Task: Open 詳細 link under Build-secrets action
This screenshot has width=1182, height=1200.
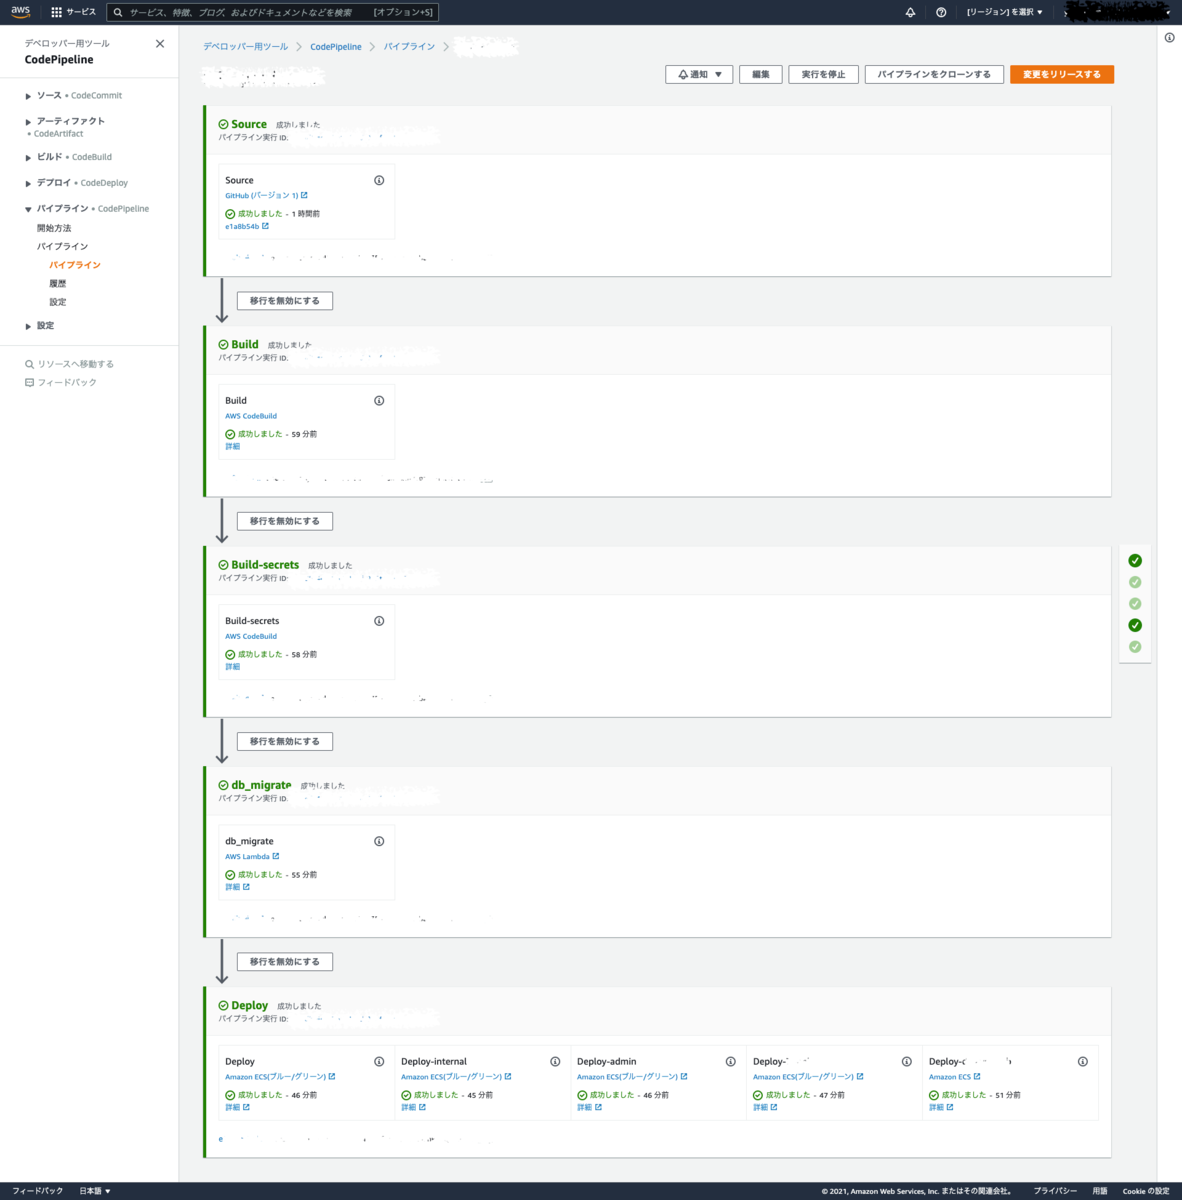Action: coord(233,667)
